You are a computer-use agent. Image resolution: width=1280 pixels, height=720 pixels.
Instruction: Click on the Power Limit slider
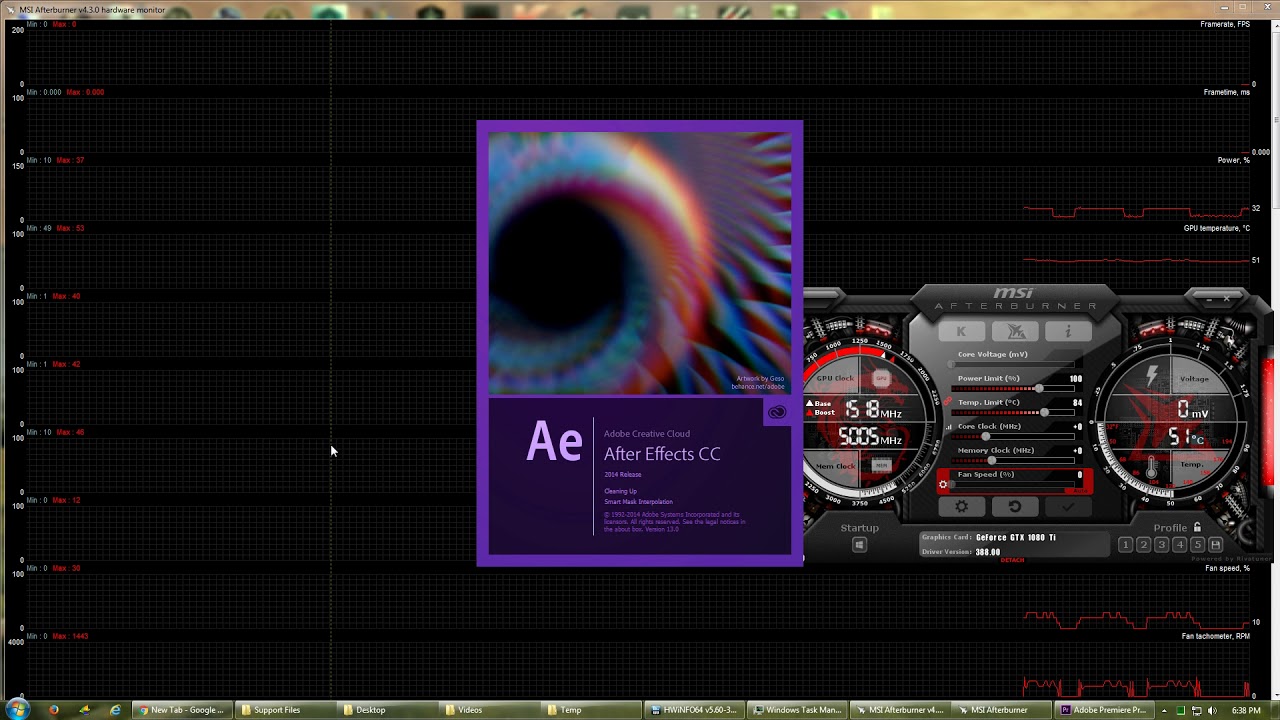1012,389
